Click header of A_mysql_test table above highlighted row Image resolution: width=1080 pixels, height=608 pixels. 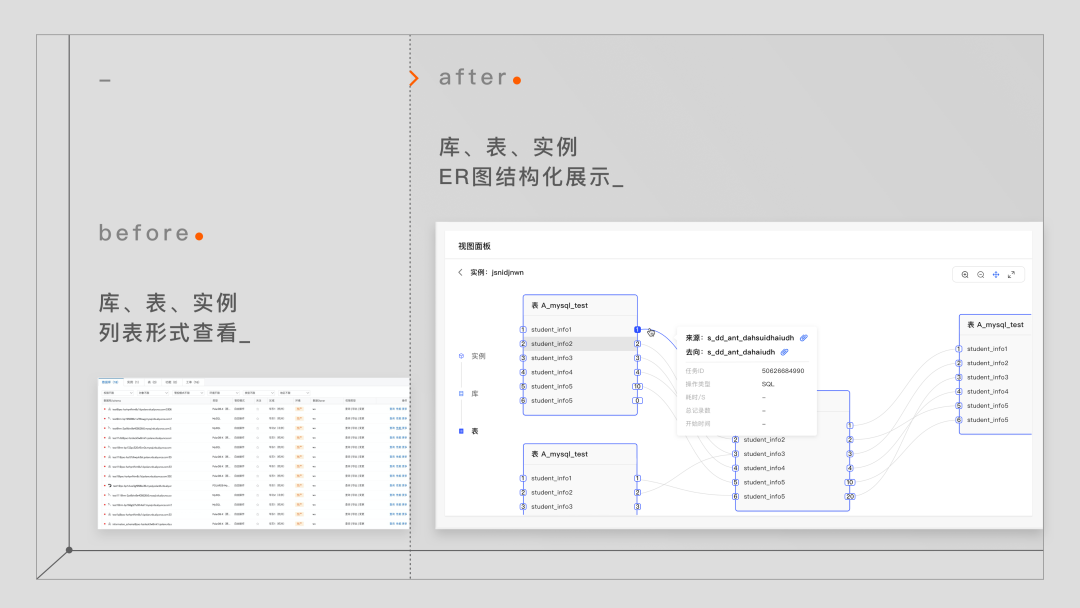pos(580,306)
